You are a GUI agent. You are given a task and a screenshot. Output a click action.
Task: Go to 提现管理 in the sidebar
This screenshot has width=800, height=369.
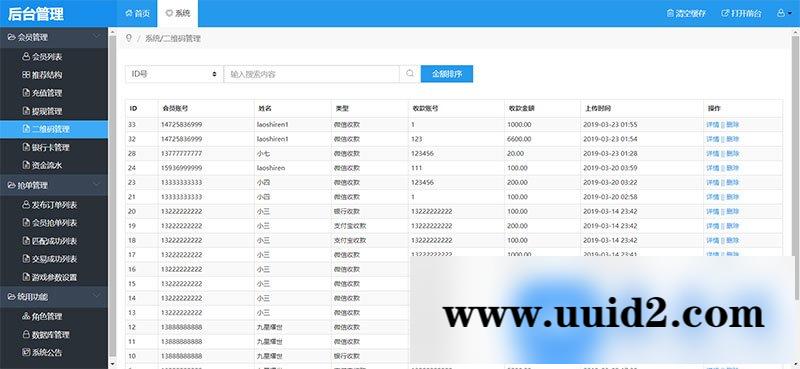[x=42, y=111]
